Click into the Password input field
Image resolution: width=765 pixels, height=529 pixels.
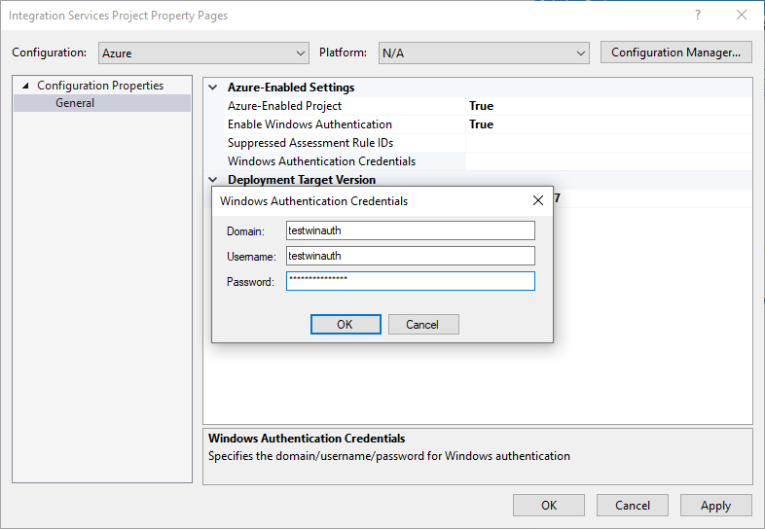coord(410,281)
